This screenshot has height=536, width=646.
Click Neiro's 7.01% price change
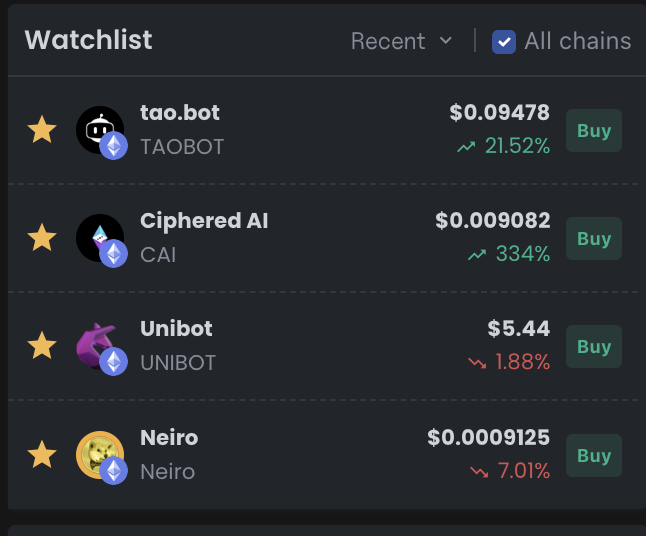click(511, 471)
